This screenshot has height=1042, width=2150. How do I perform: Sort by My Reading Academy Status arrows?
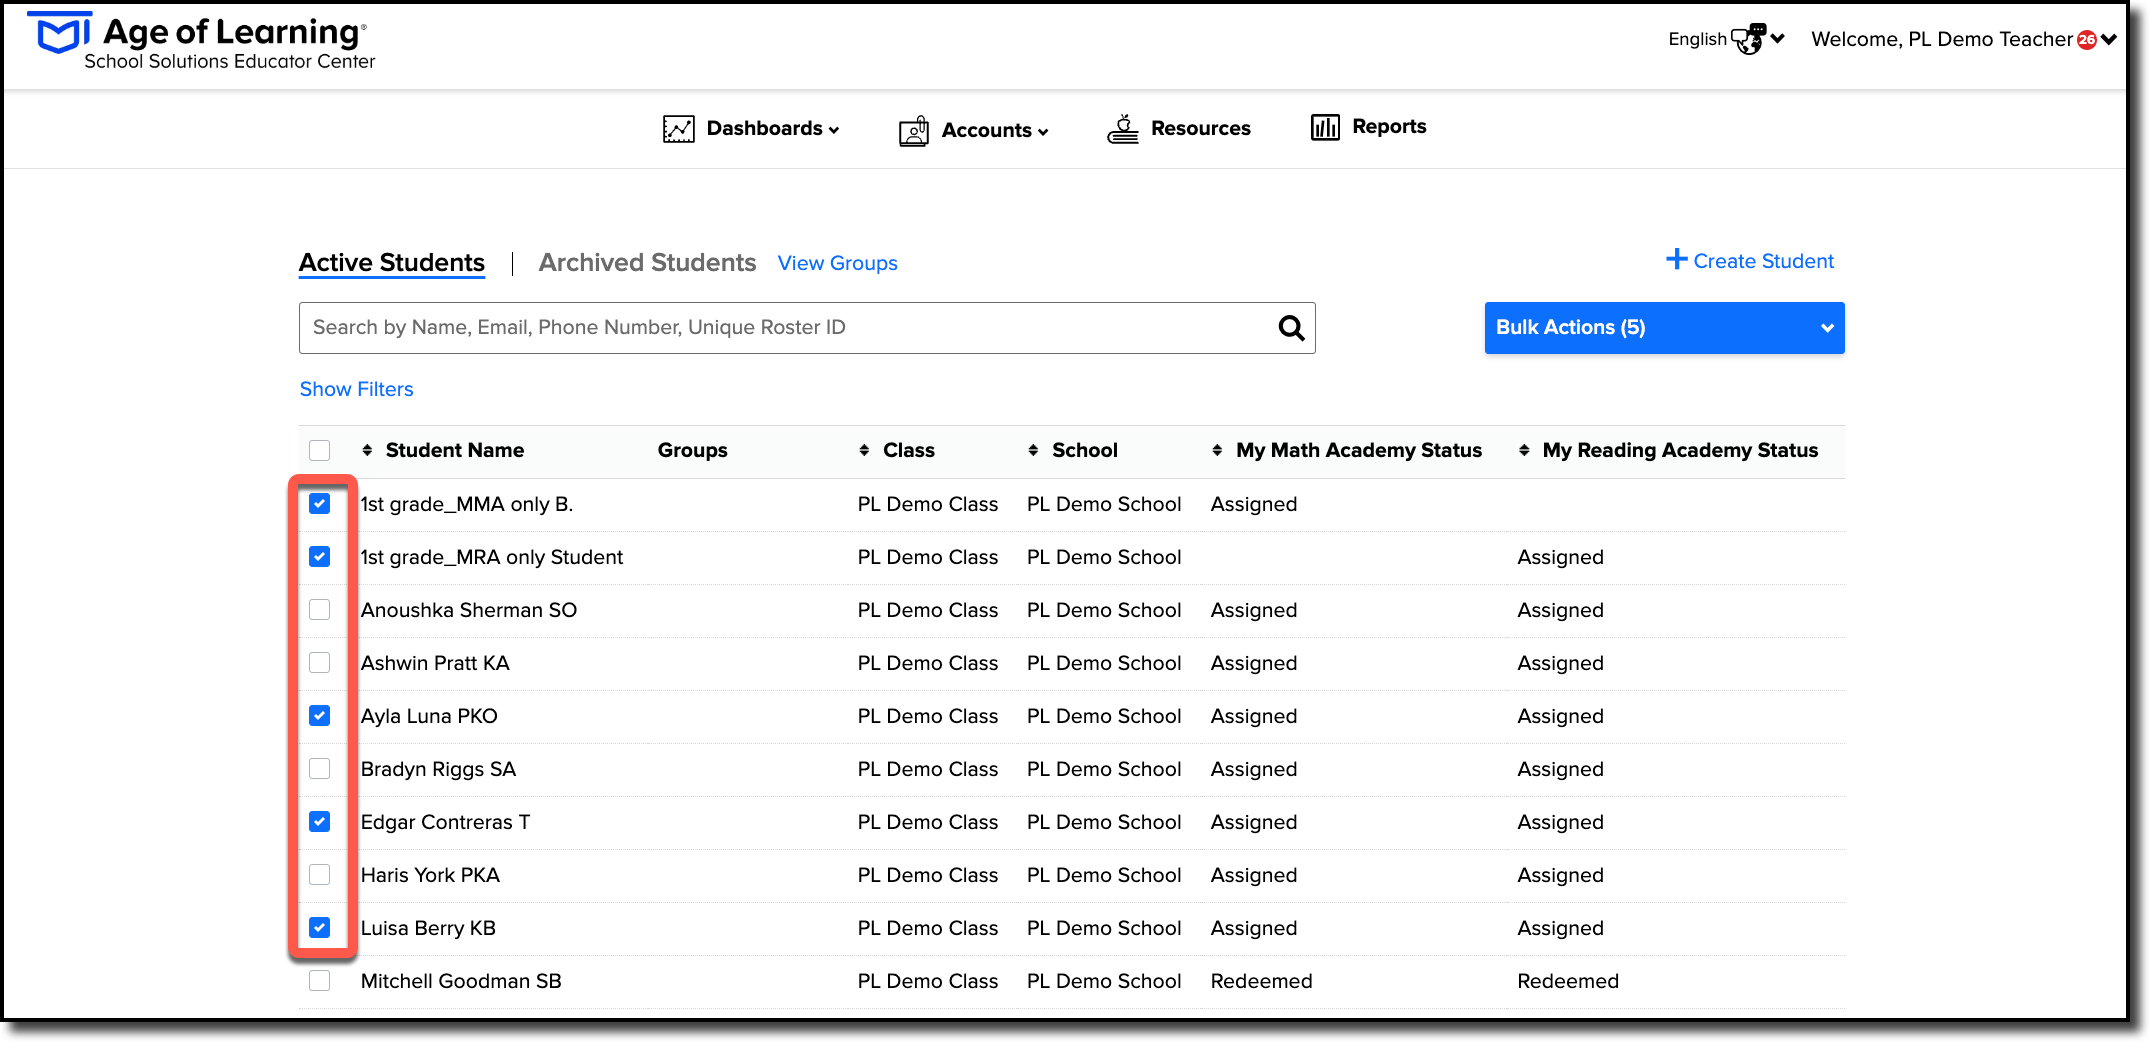pos(1524,450)
